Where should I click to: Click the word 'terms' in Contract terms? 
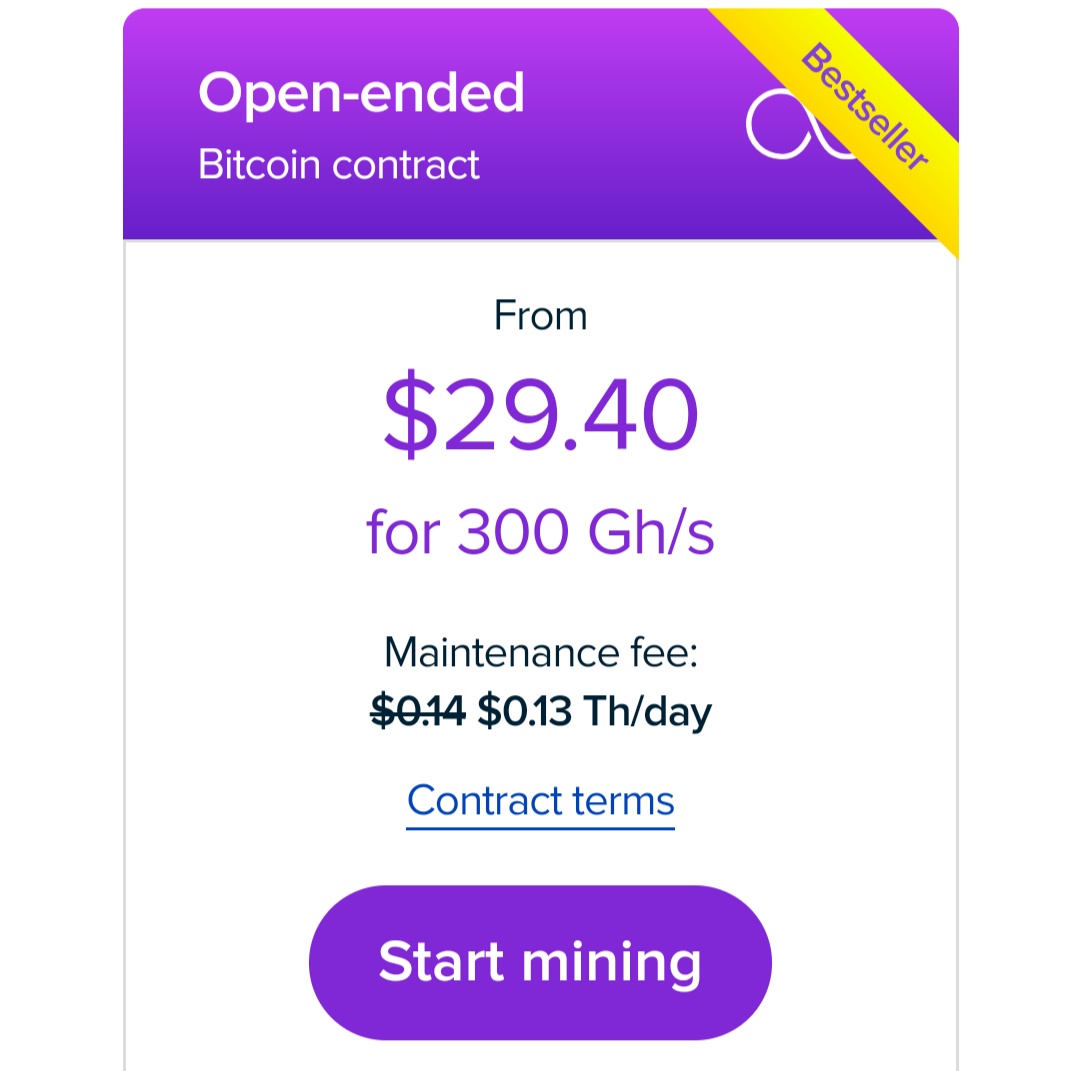click(623, 802)
